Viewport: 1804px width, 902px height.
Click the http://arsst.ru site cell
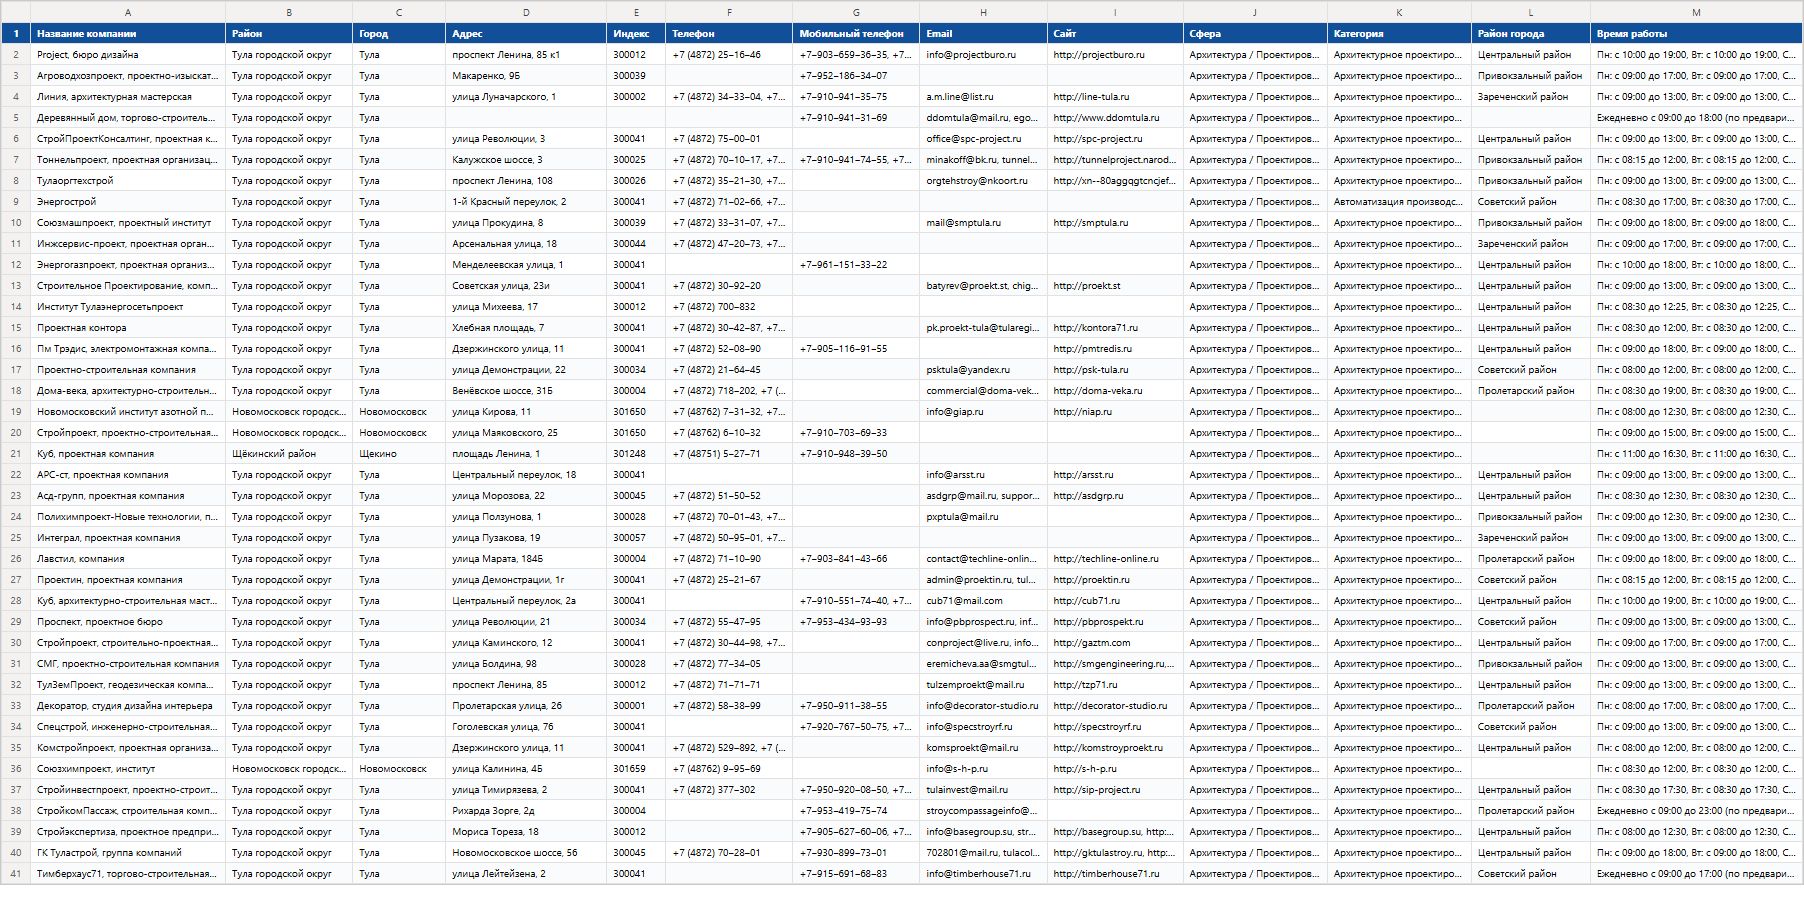click(1115, 475)
